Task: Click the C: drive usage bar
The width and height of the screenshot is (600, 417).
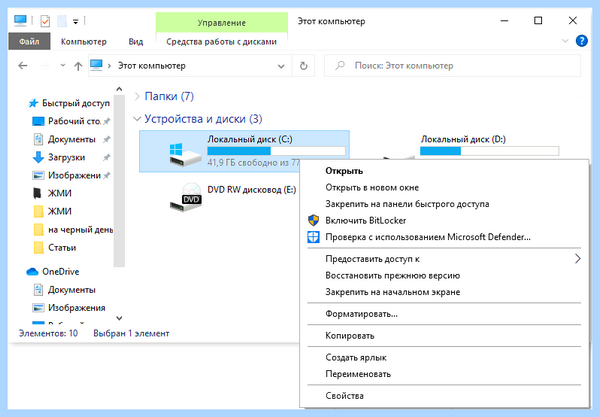Action: 276,151
